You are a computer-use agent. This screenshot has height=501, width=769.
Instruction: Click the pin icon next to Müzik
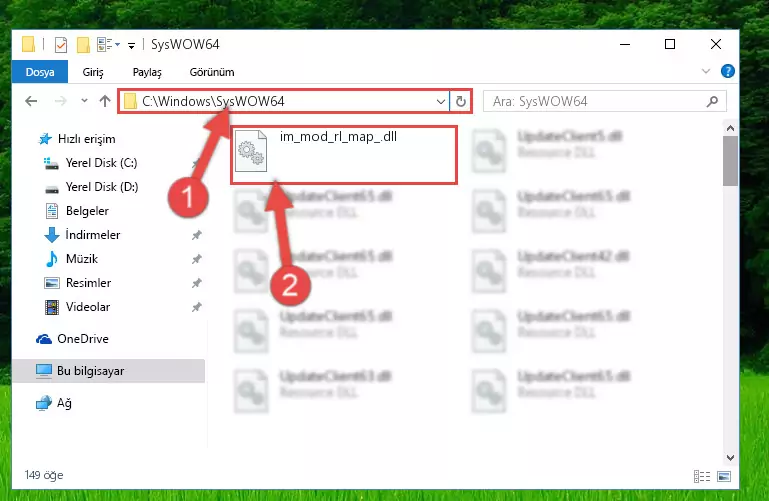point(197,259)
